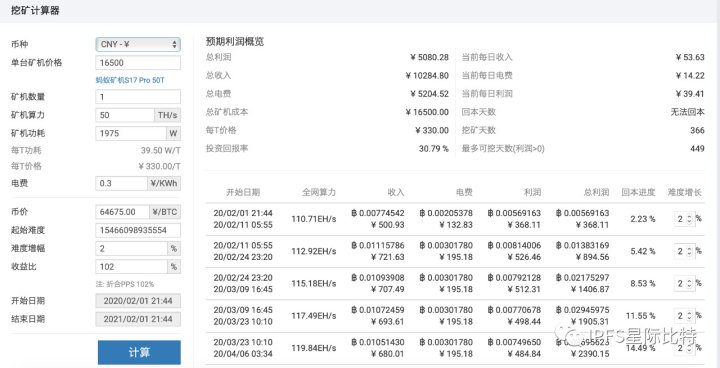
Task: Click the ¥ 1406.87 total profit cell
Action: pos(590,289)
